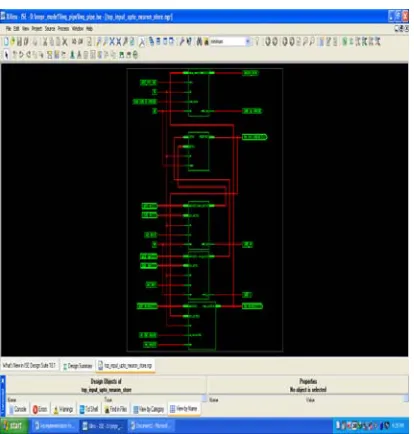Open the Warnings tab
The width and height of the screenshot is (414, 434).
[x=63, y=409]
